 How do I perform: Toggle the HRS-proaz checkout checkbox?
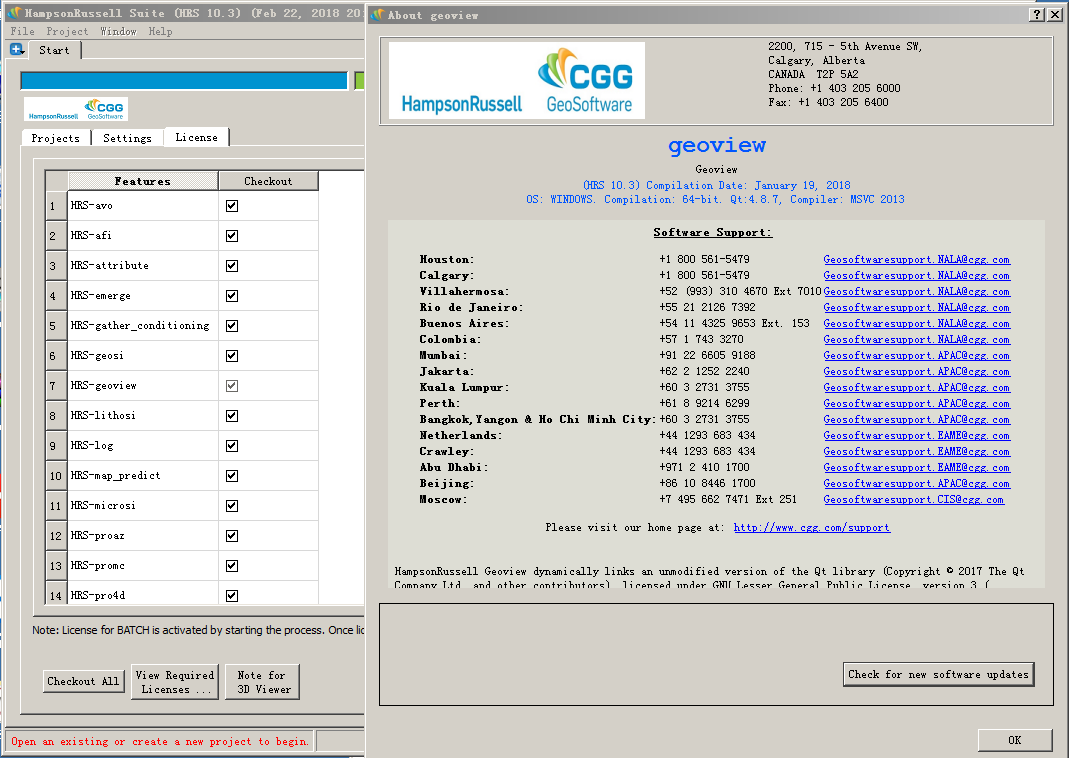coord(232,536)
